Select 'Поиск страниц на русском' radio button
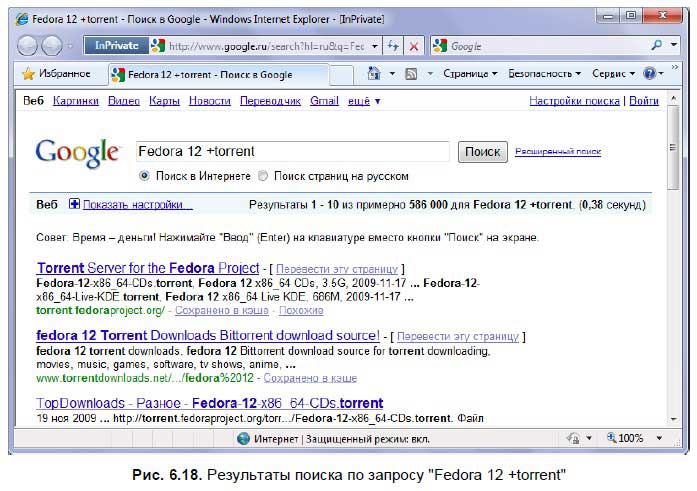The width and height of the screenshot is (697, 491). [x=263, y=176]
